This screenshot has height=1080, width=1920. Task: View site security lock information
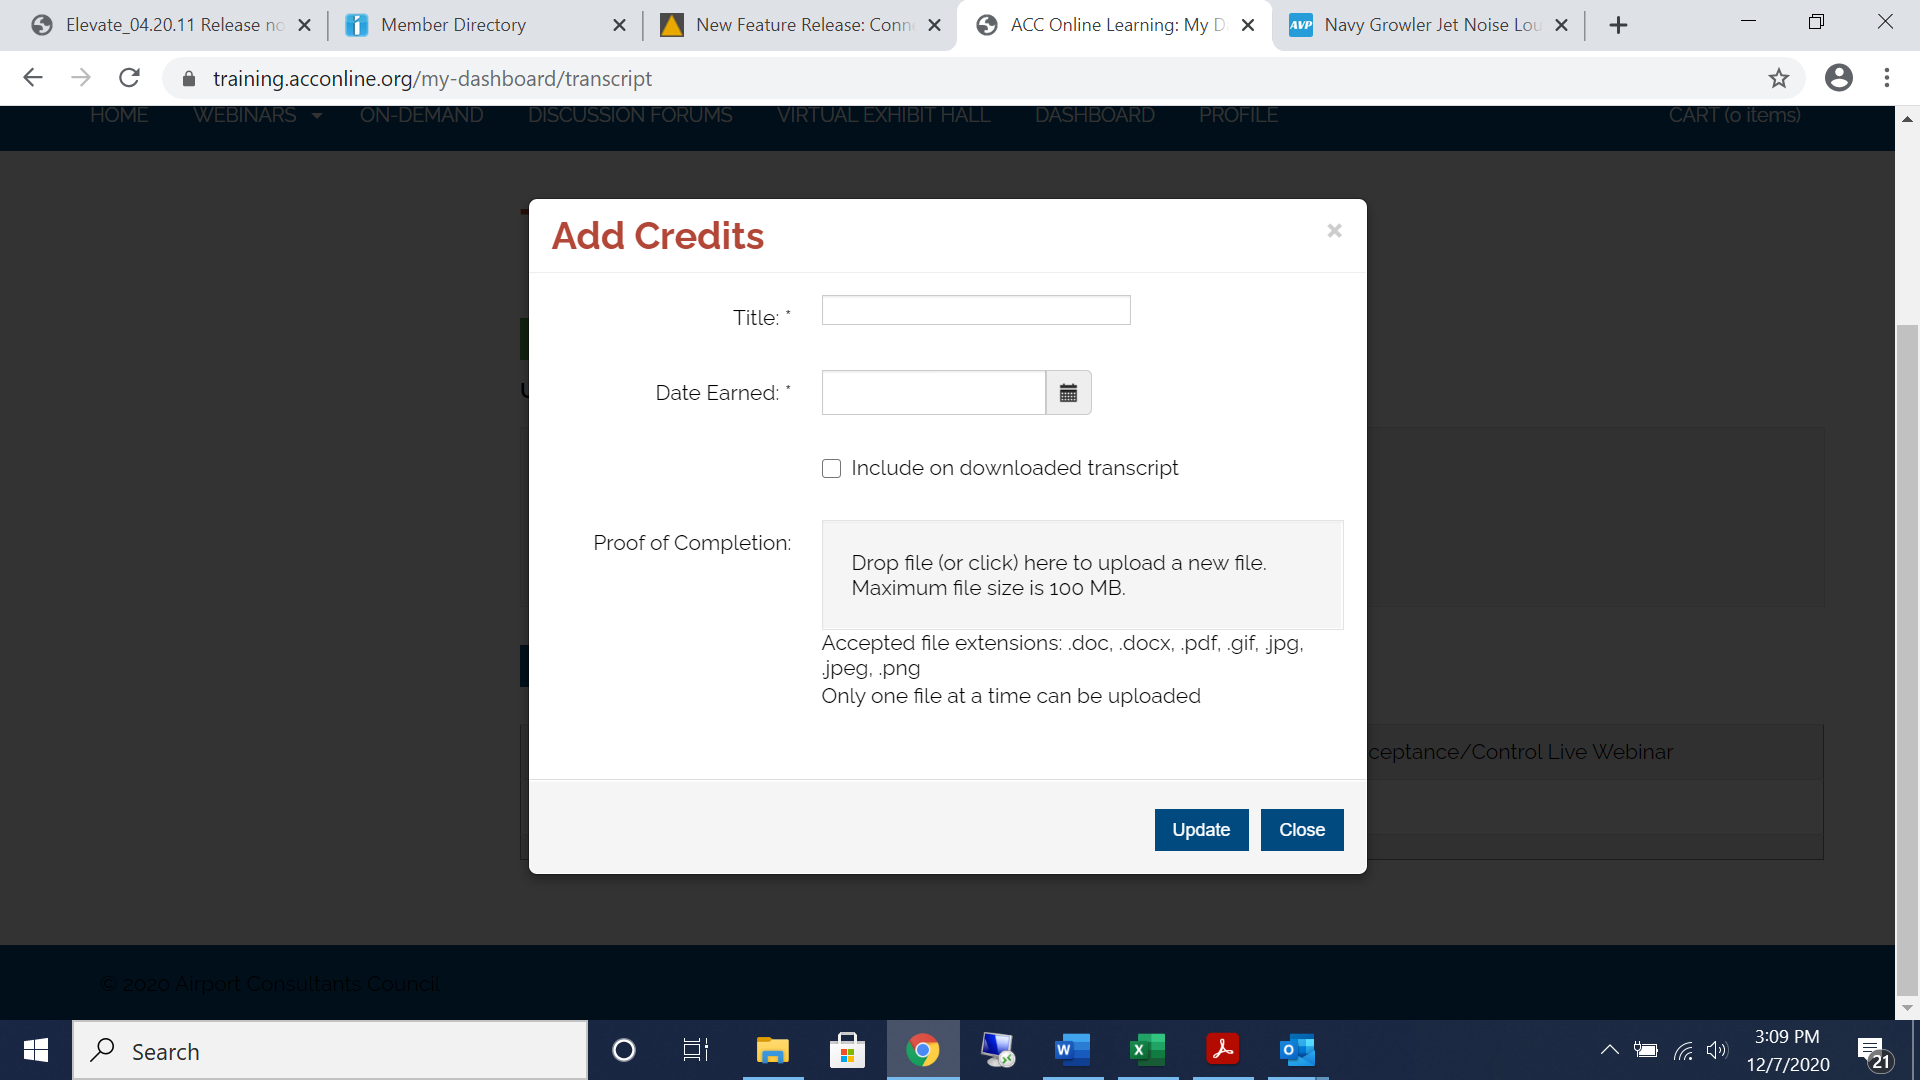tap(189, 78)
